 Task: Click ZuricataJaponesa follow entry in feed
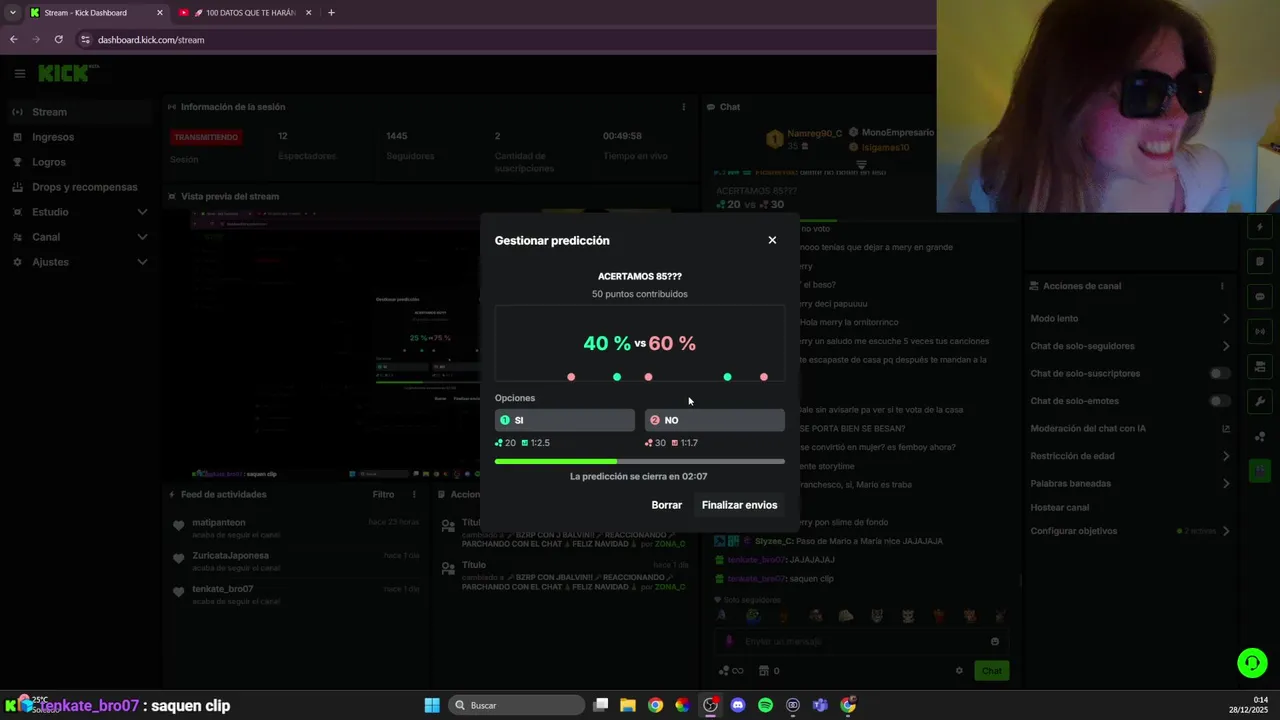pyautogui.click(x=296, y=561)
